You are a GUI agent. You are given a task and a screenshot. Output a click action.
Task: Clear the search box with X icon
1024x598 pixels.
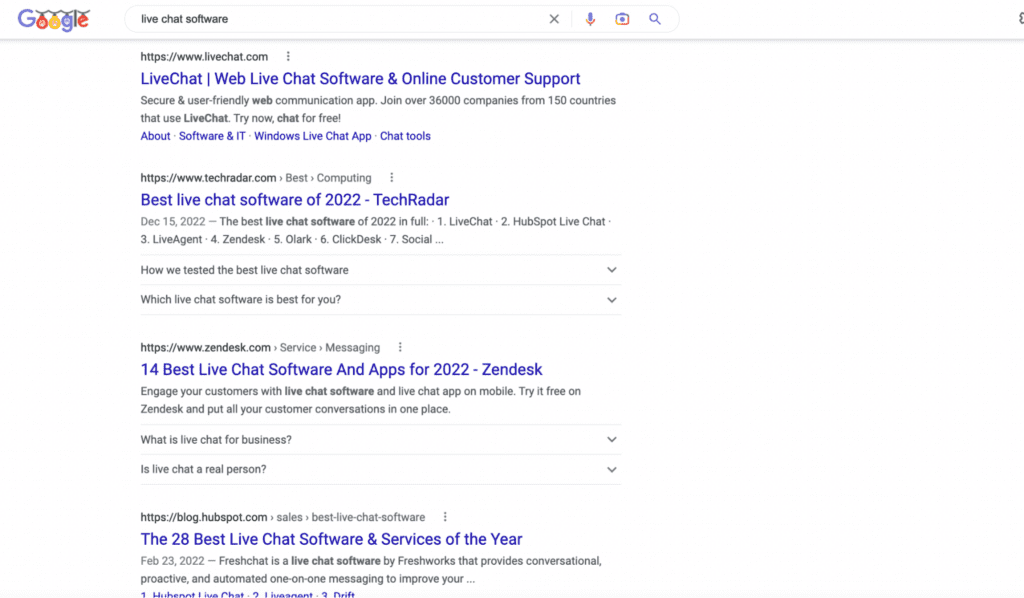(x=554, y=19)
